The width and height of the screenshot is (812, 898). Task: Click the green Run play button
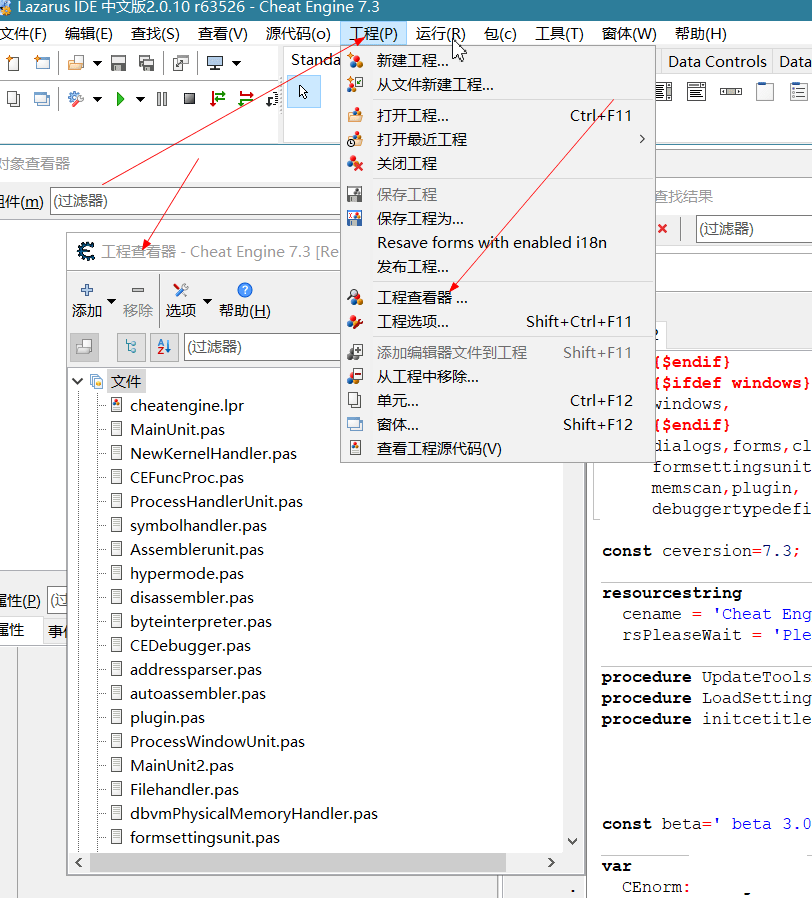pos(120,99)
